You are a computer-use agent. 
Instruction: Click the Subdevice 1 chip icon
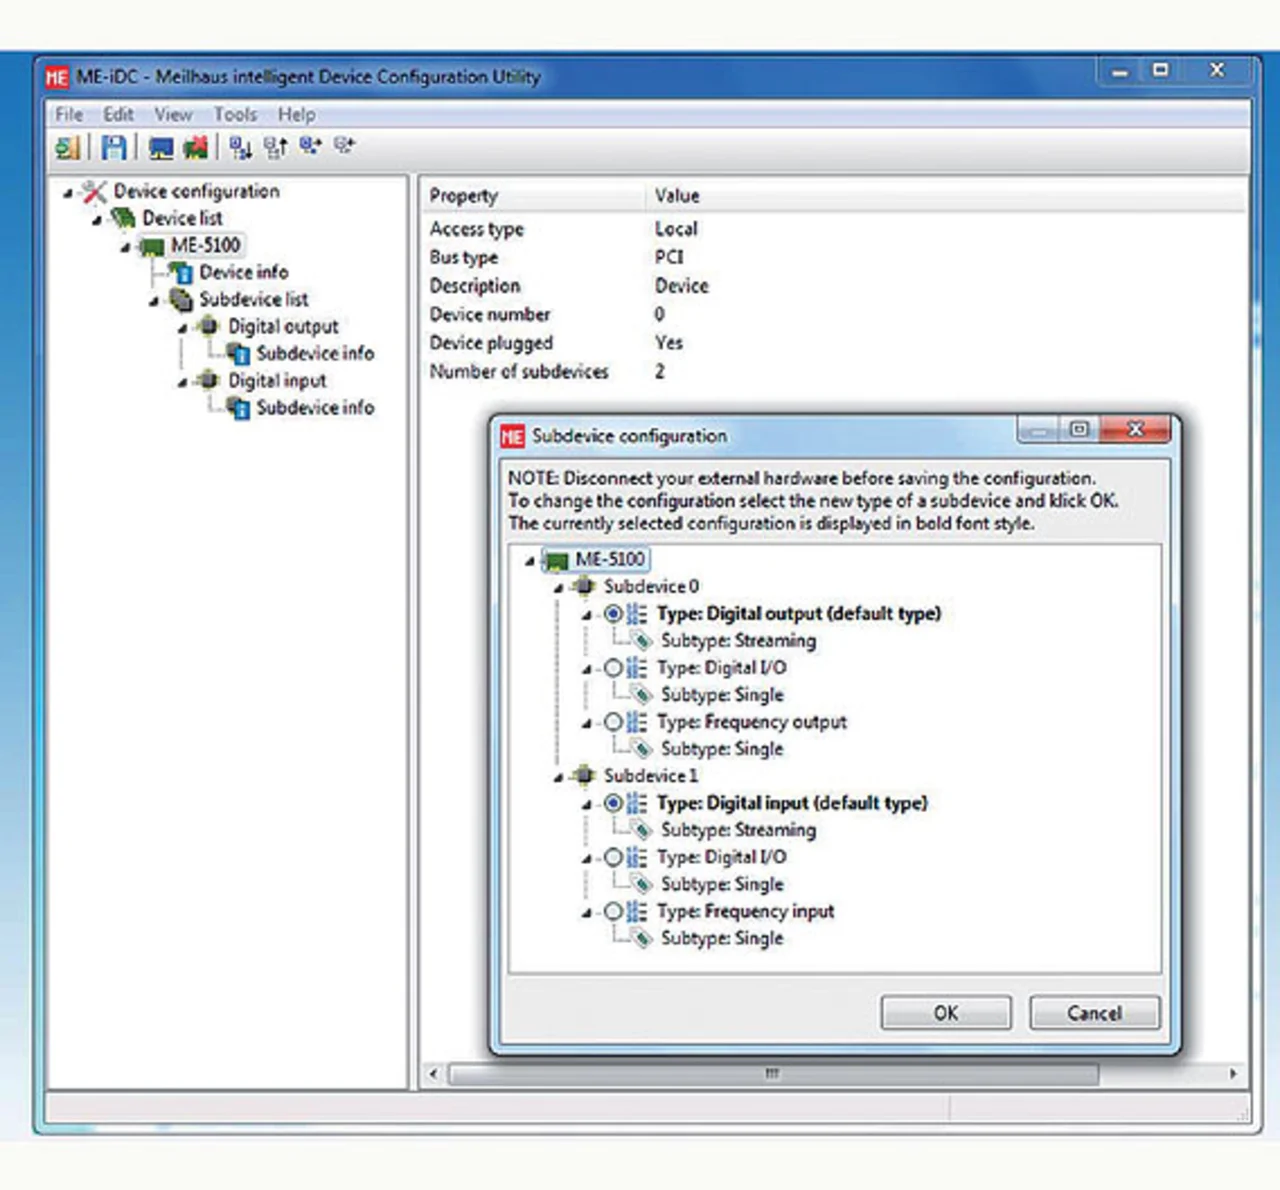pyautogui.click(x=585, y=775)
